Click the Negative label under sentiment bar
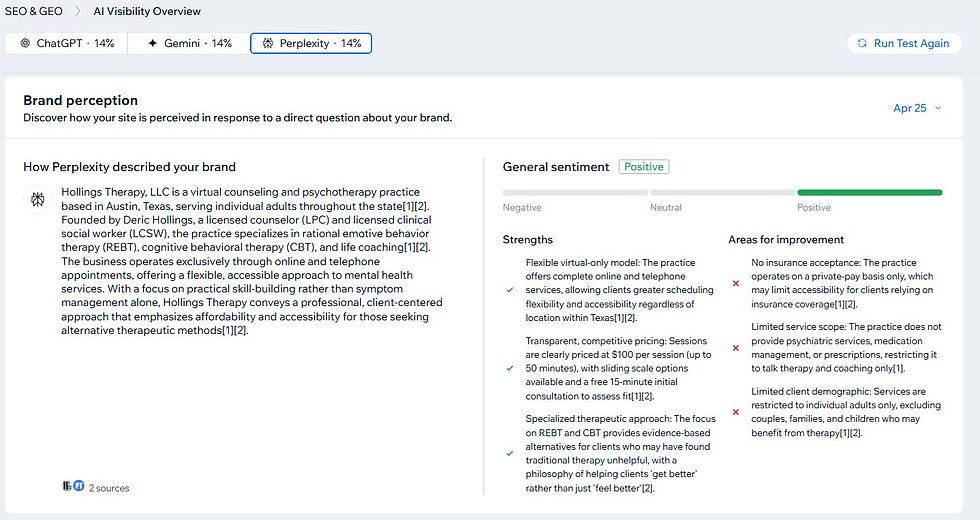This screenshot has height=520, width=980. [522, 208]
